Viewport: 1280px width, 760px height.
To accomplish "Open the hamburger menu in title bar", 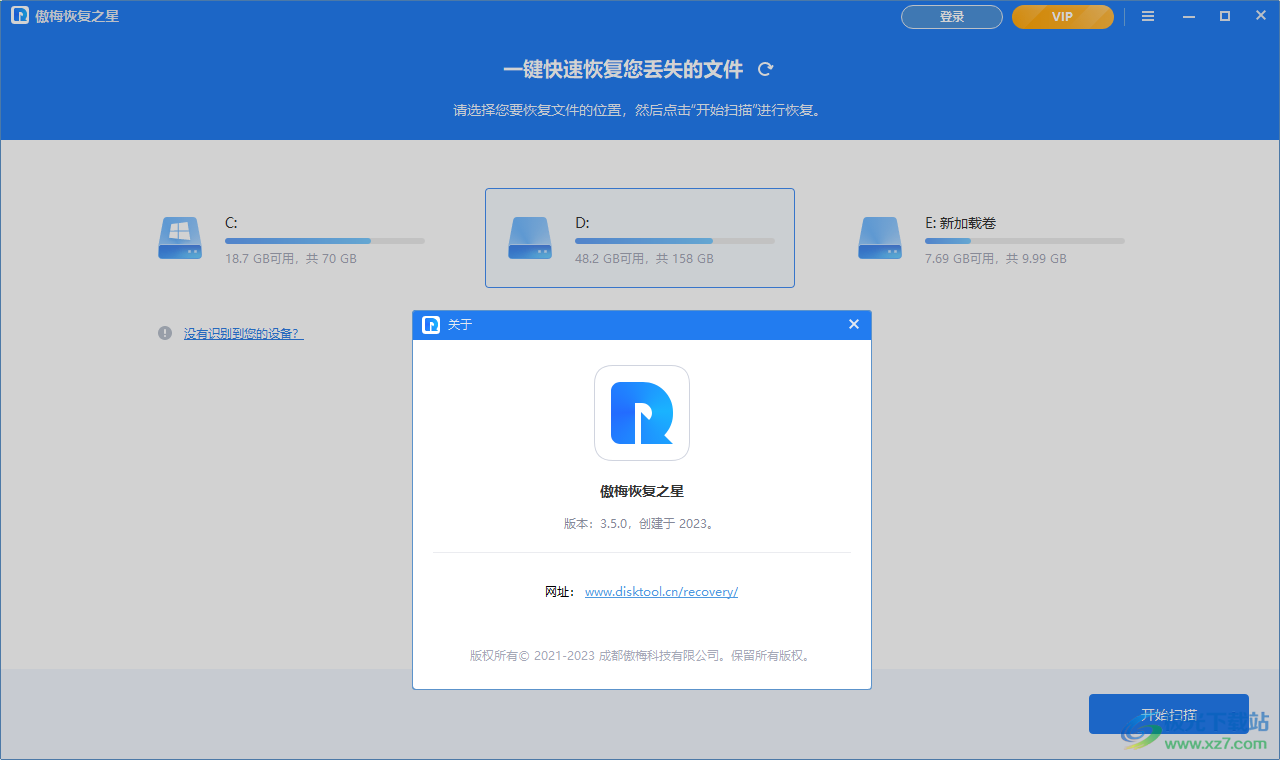I will tap(1148, 16).
